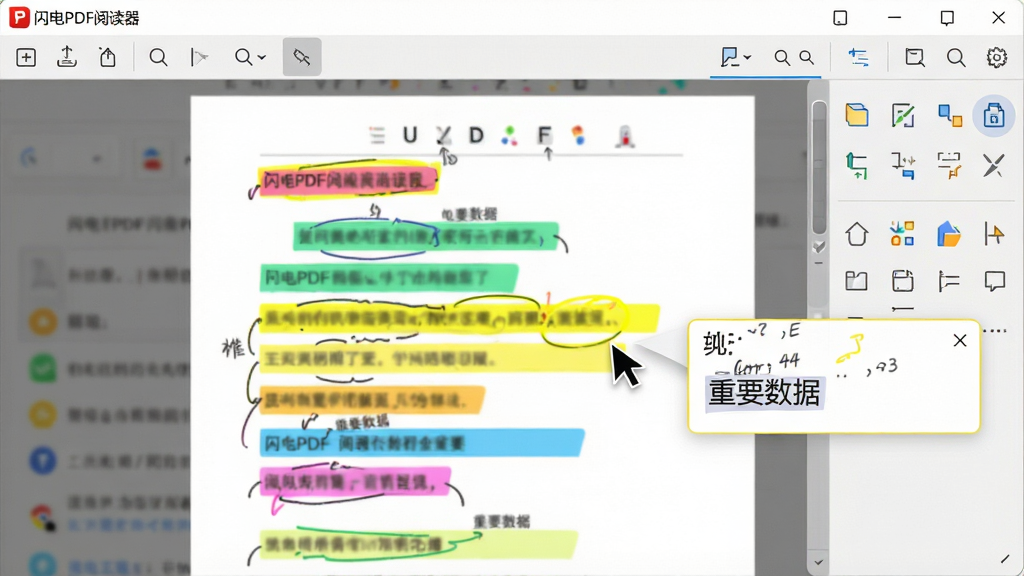
Task: Click the circled blue document icon
Action: pos(994,116)
